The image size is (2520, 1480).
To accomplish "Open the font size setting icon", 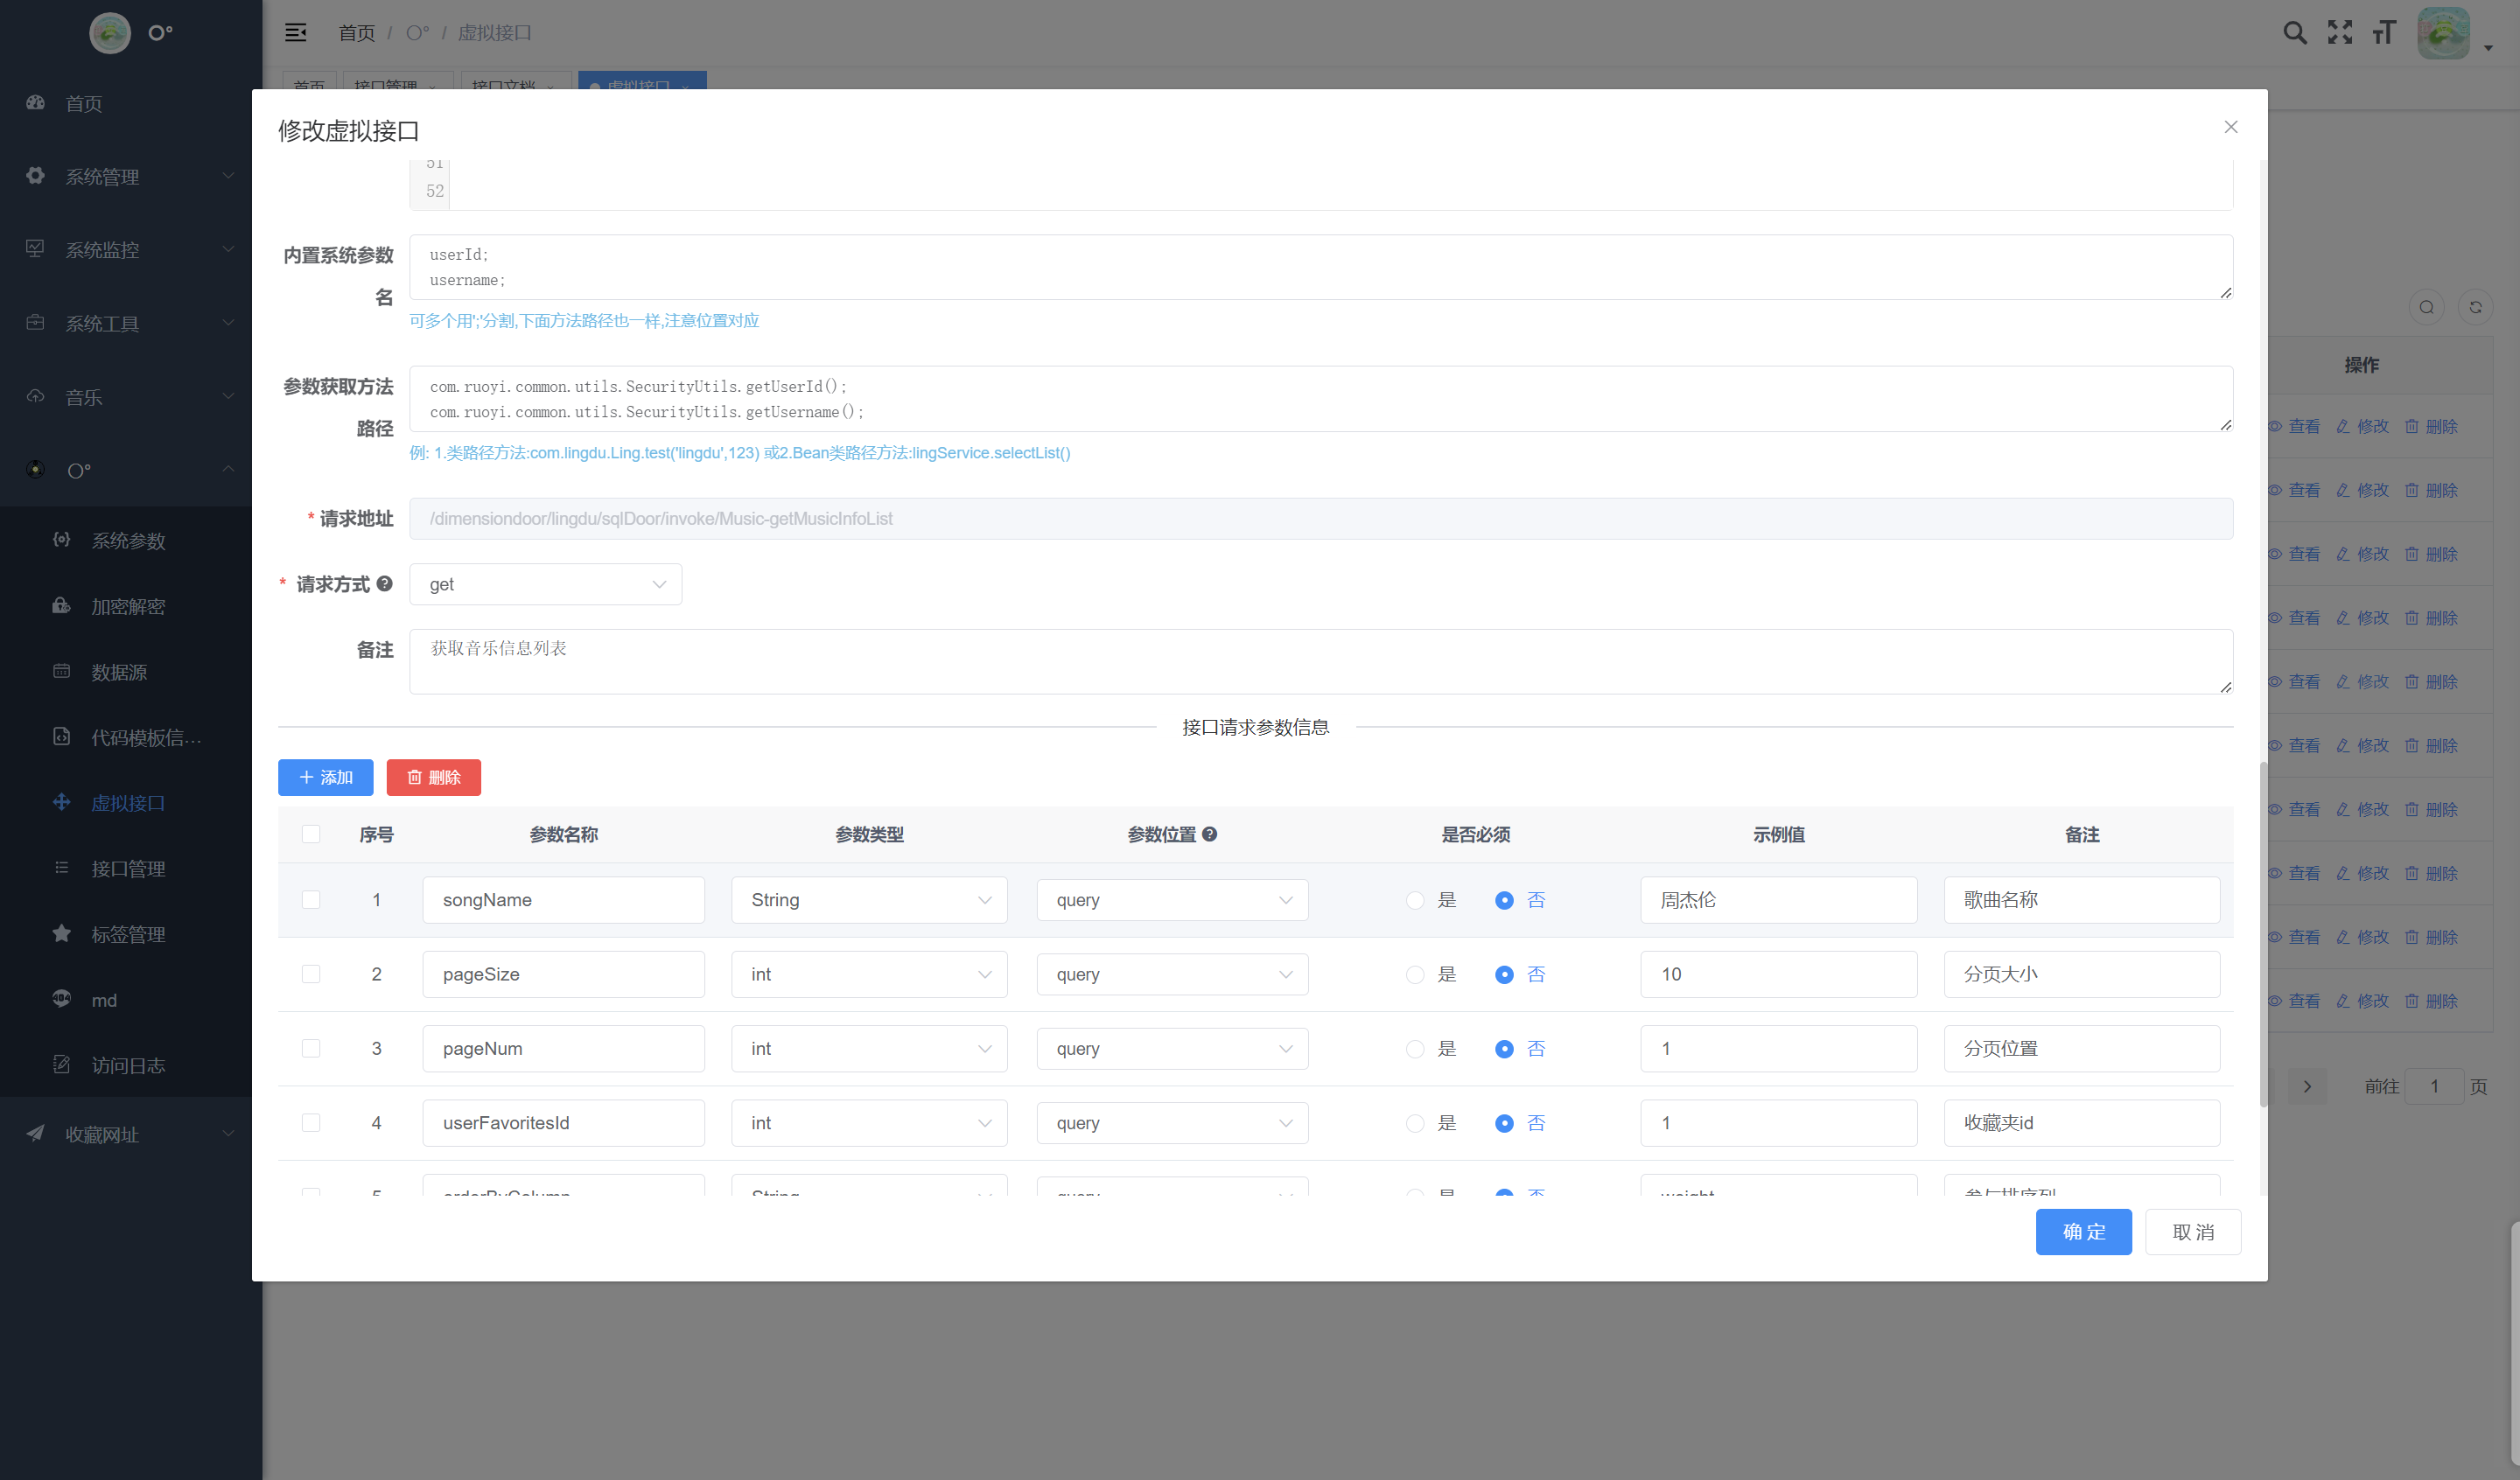I will pos(2384,33).
